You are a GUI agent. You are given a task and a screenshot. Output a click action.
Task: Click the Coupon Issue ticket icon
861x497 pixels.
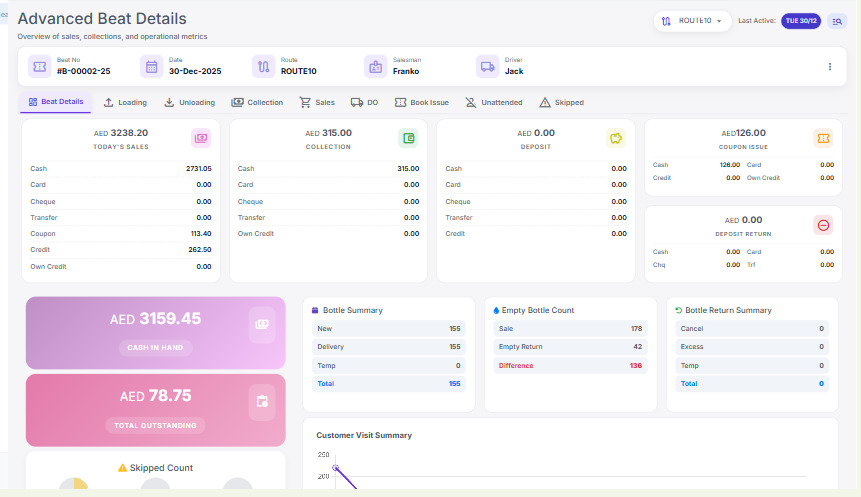[x=823, y=138]
